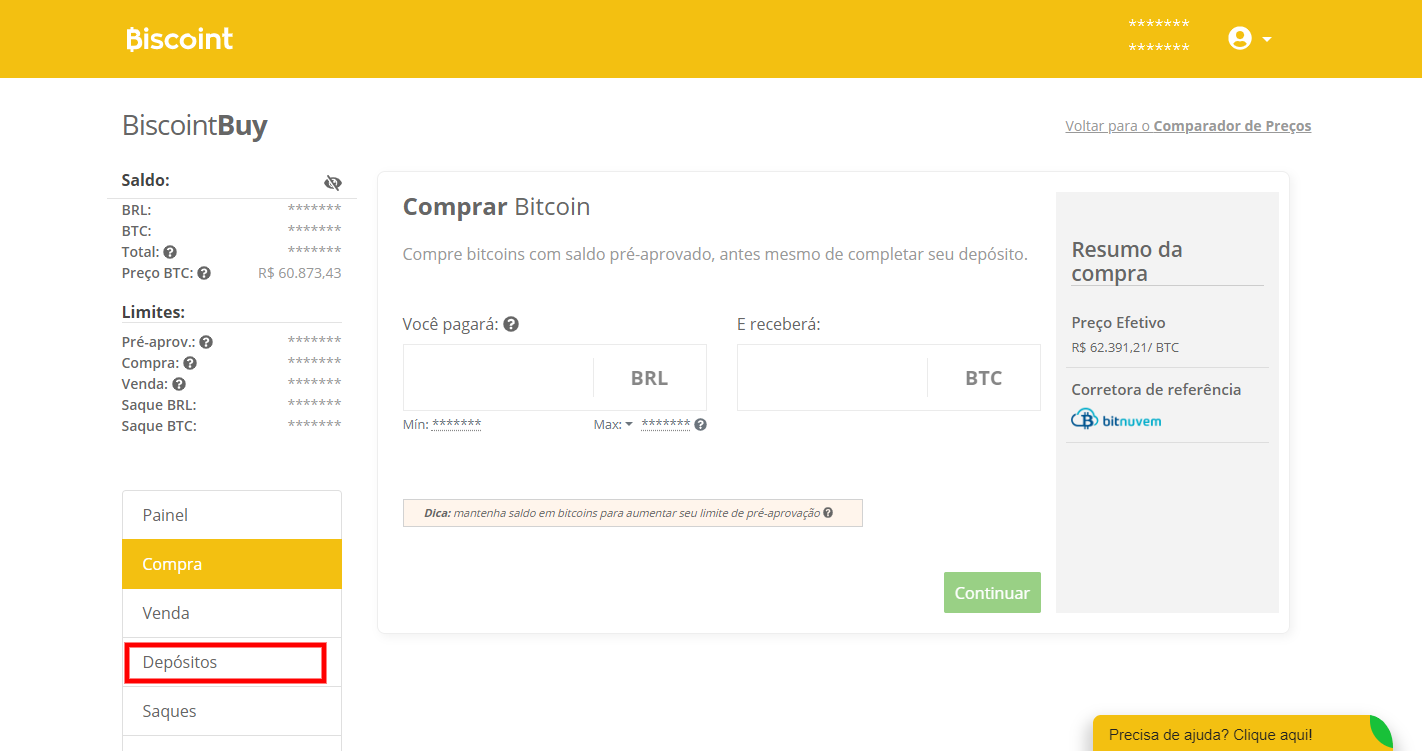Click the help icon in the Dica tip box

click(828, 513)
